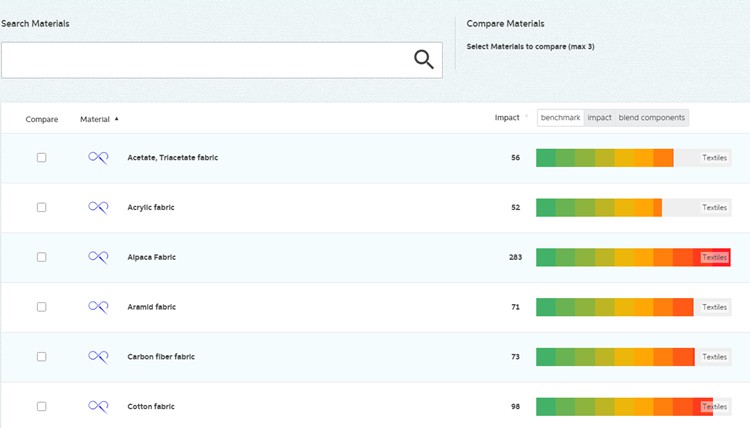The height and width of the screenshot is (428, 750).
Task: Click the magnifying glass search icon
Action: (x=424, y=60)
